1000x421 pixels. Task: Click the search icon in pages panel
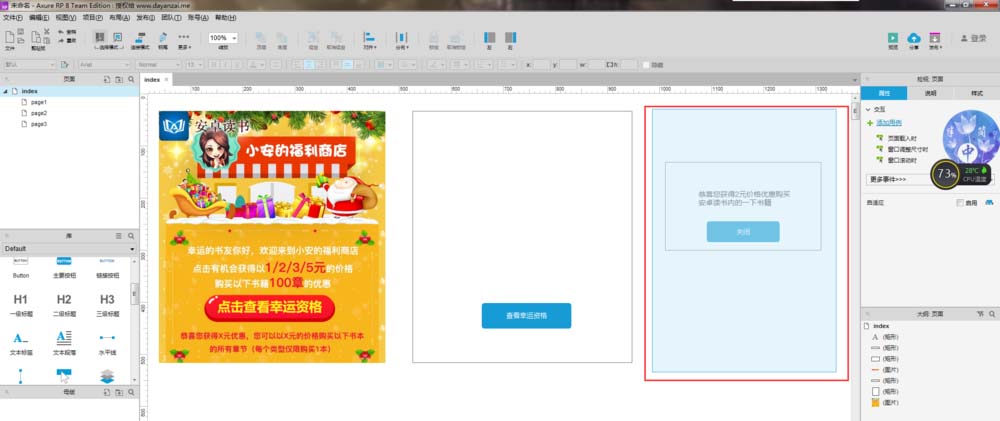pyautogui.click(x=130, y=79)
